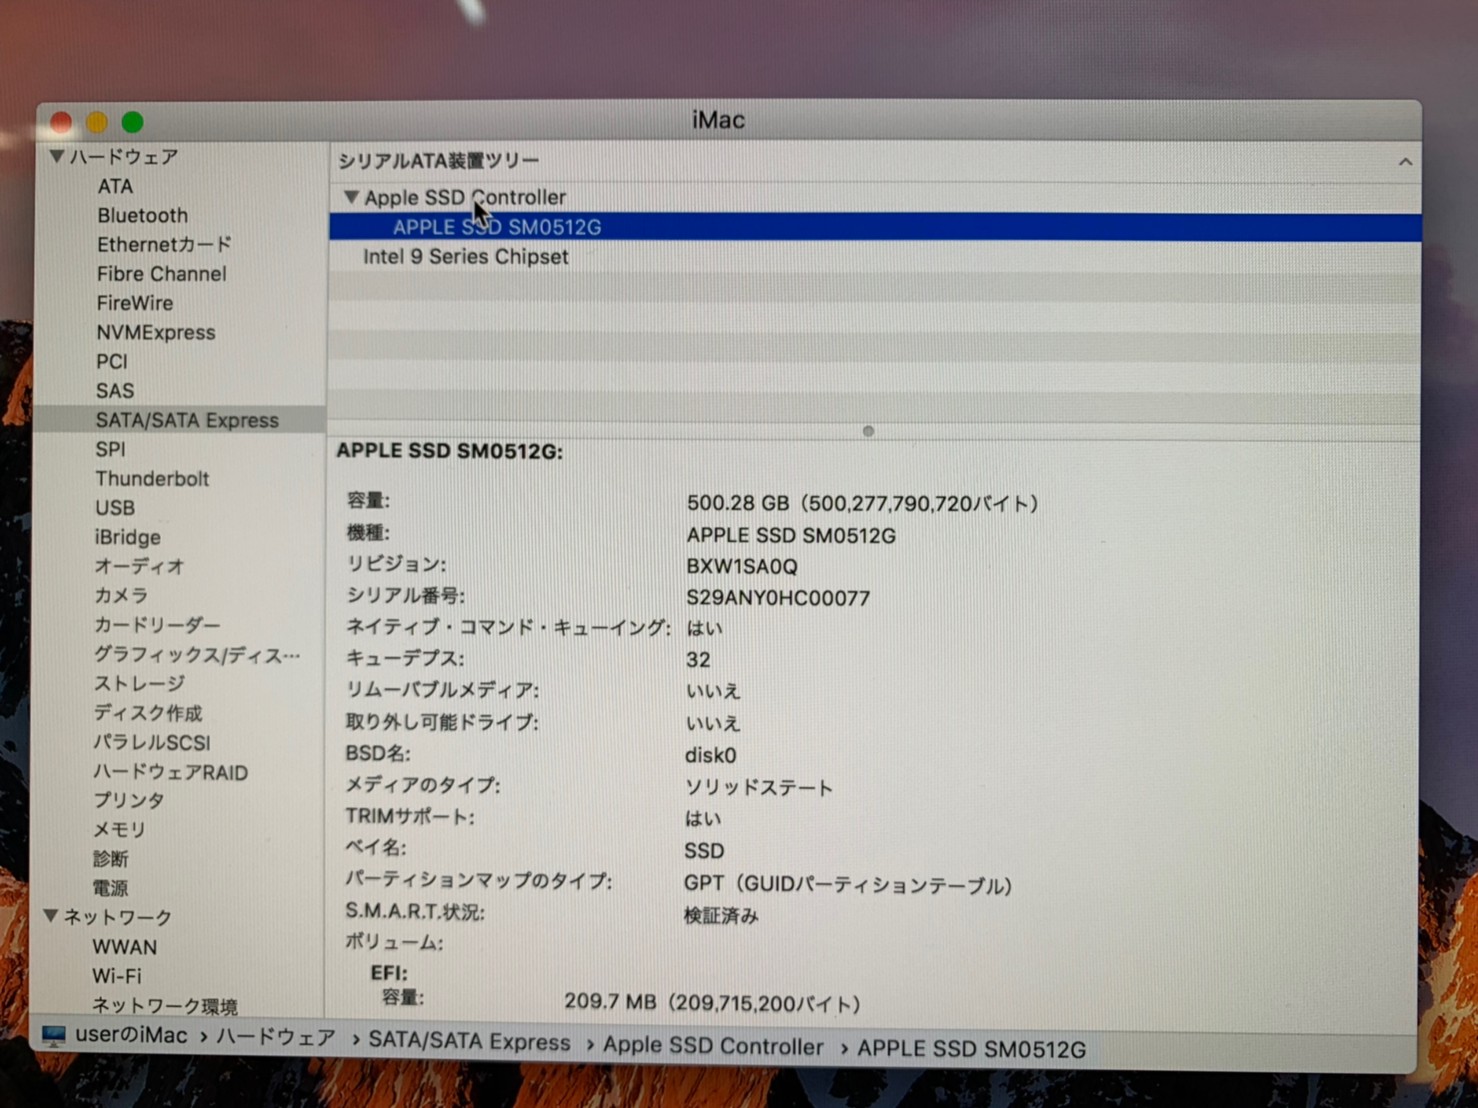
Task: Click the green zoom window button
Action: 132,122
